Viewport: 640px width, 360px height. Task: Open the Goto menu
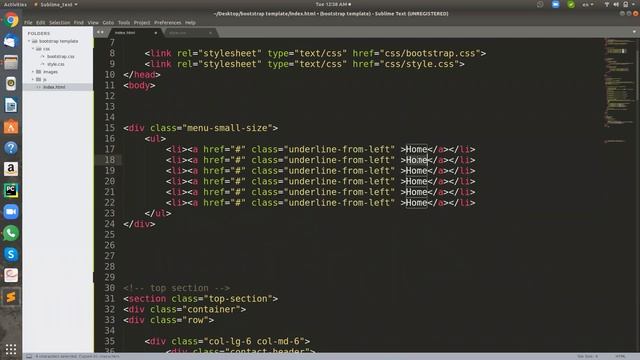click(108, 22)
